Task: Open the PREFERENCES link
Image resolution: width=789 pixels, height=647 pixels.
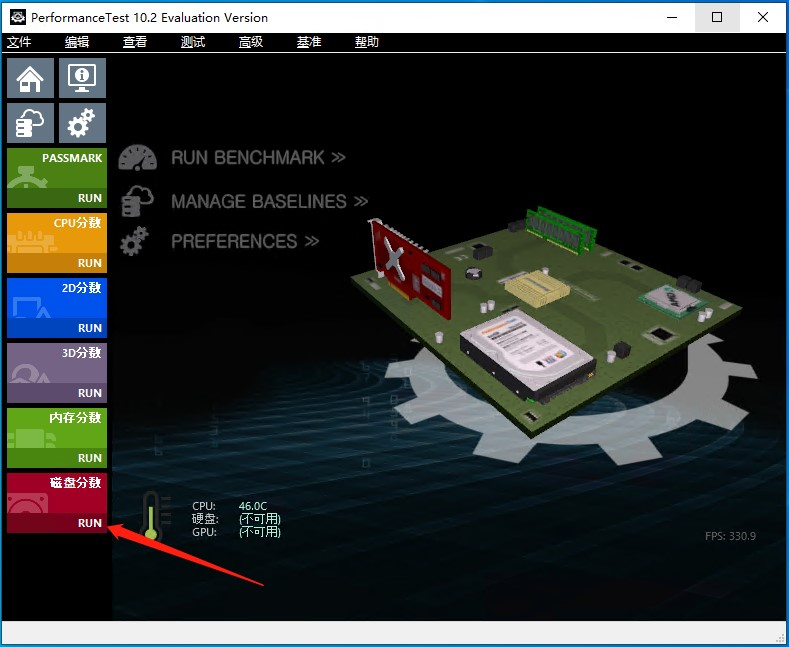Action: point(245,241)
